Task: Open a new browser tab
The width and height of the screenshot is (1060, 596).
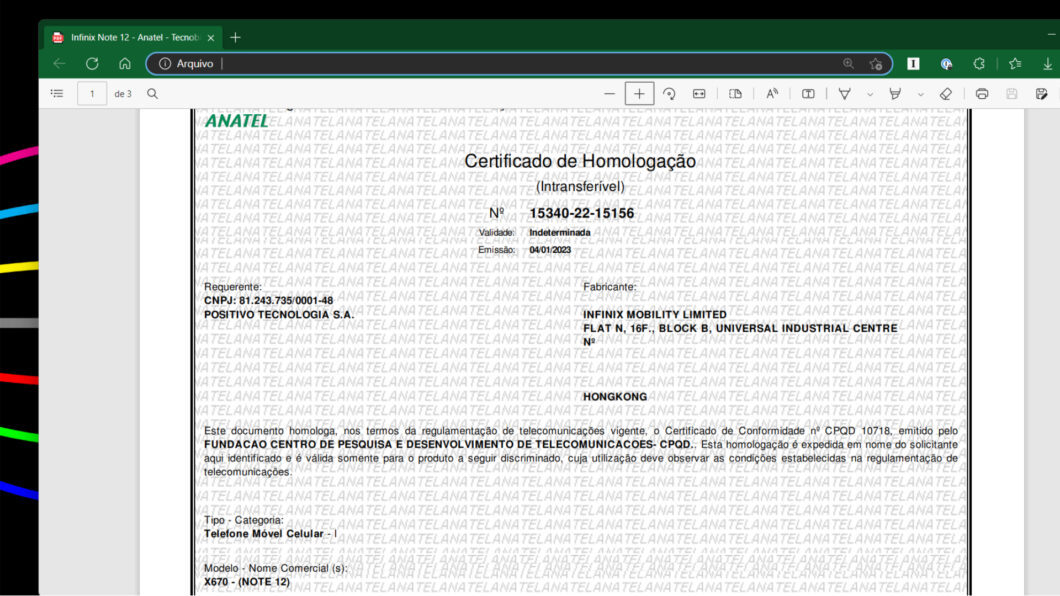Action: [x=235, y=37]
